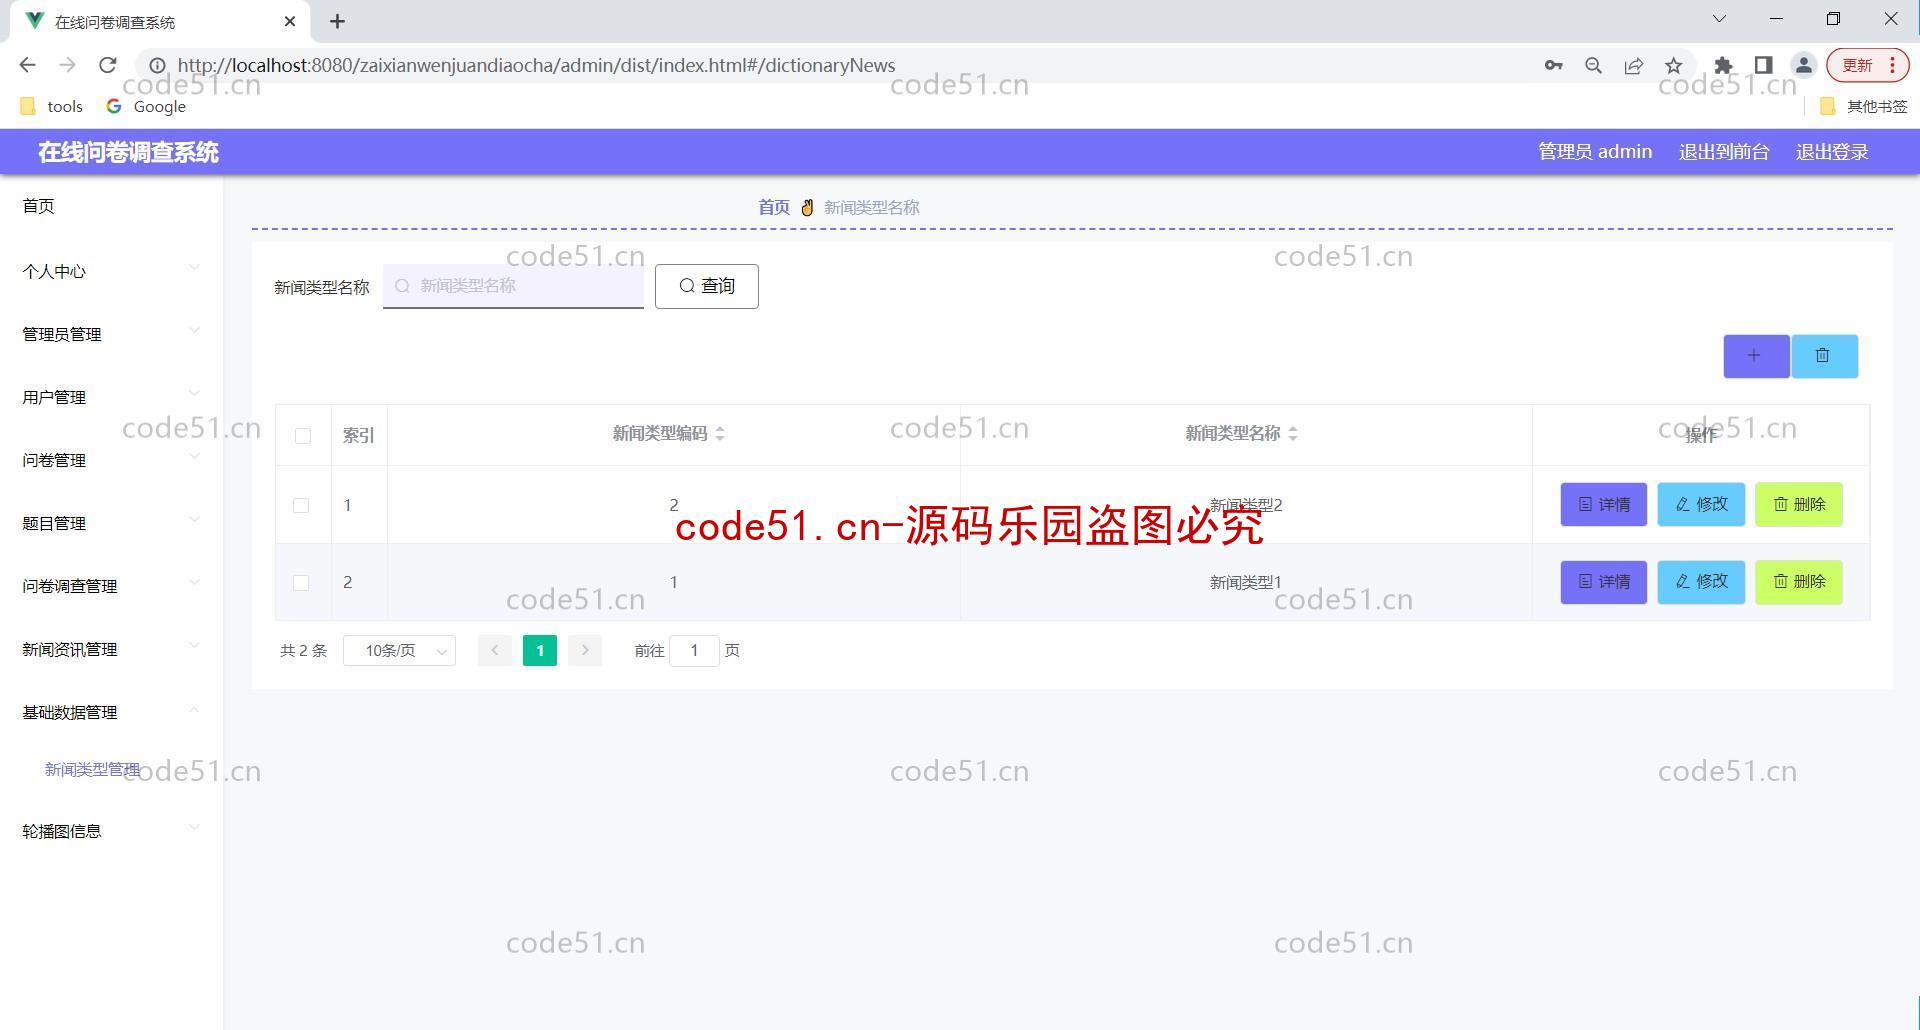This screenshot has width=1920, height=1030.
Task: Expand the 问卷管理 menu
Action: (x=111, y=460)
